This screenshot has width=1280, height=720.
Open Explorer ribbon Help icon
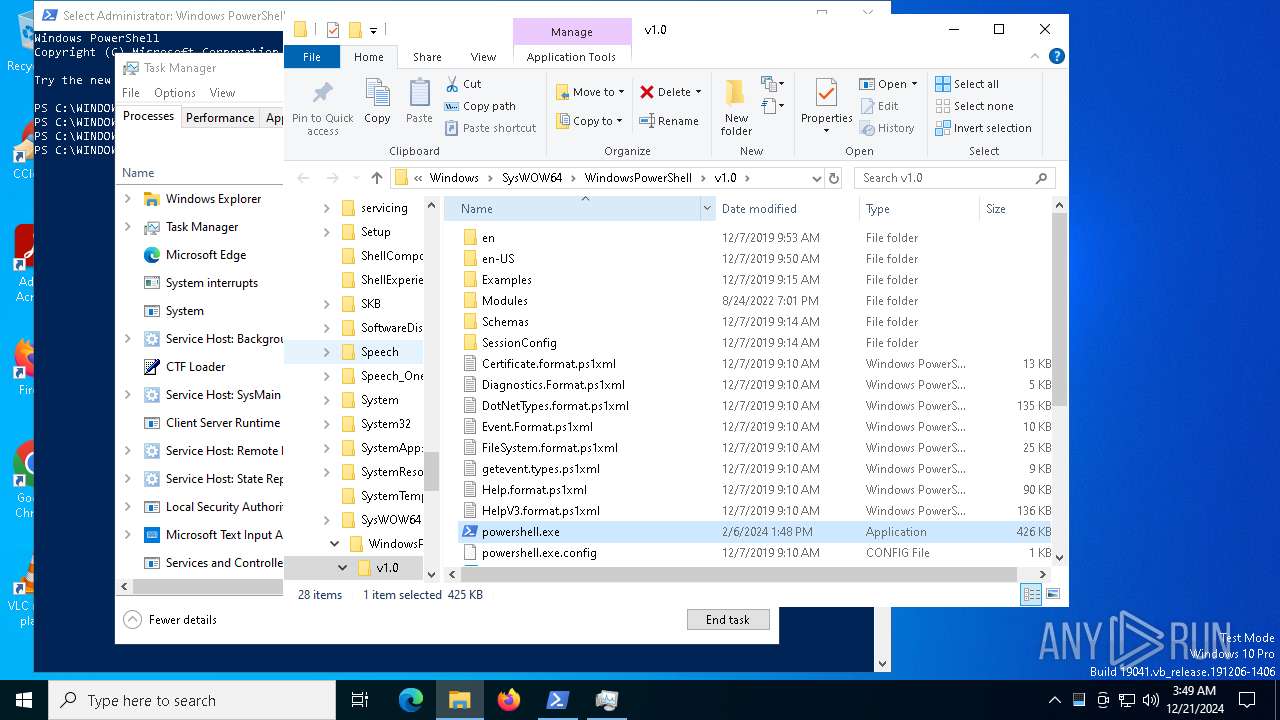click(x=1056, y=57)
